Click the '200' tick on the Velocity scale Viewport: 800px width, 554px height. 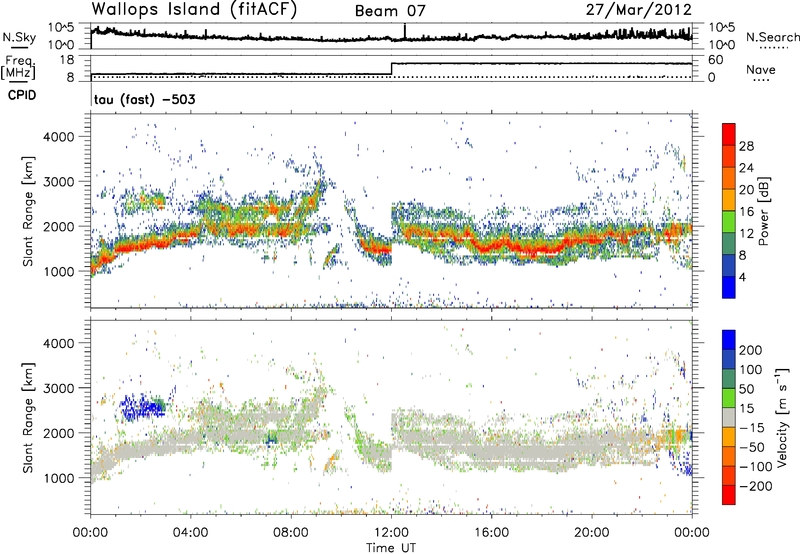pos(751,350)
